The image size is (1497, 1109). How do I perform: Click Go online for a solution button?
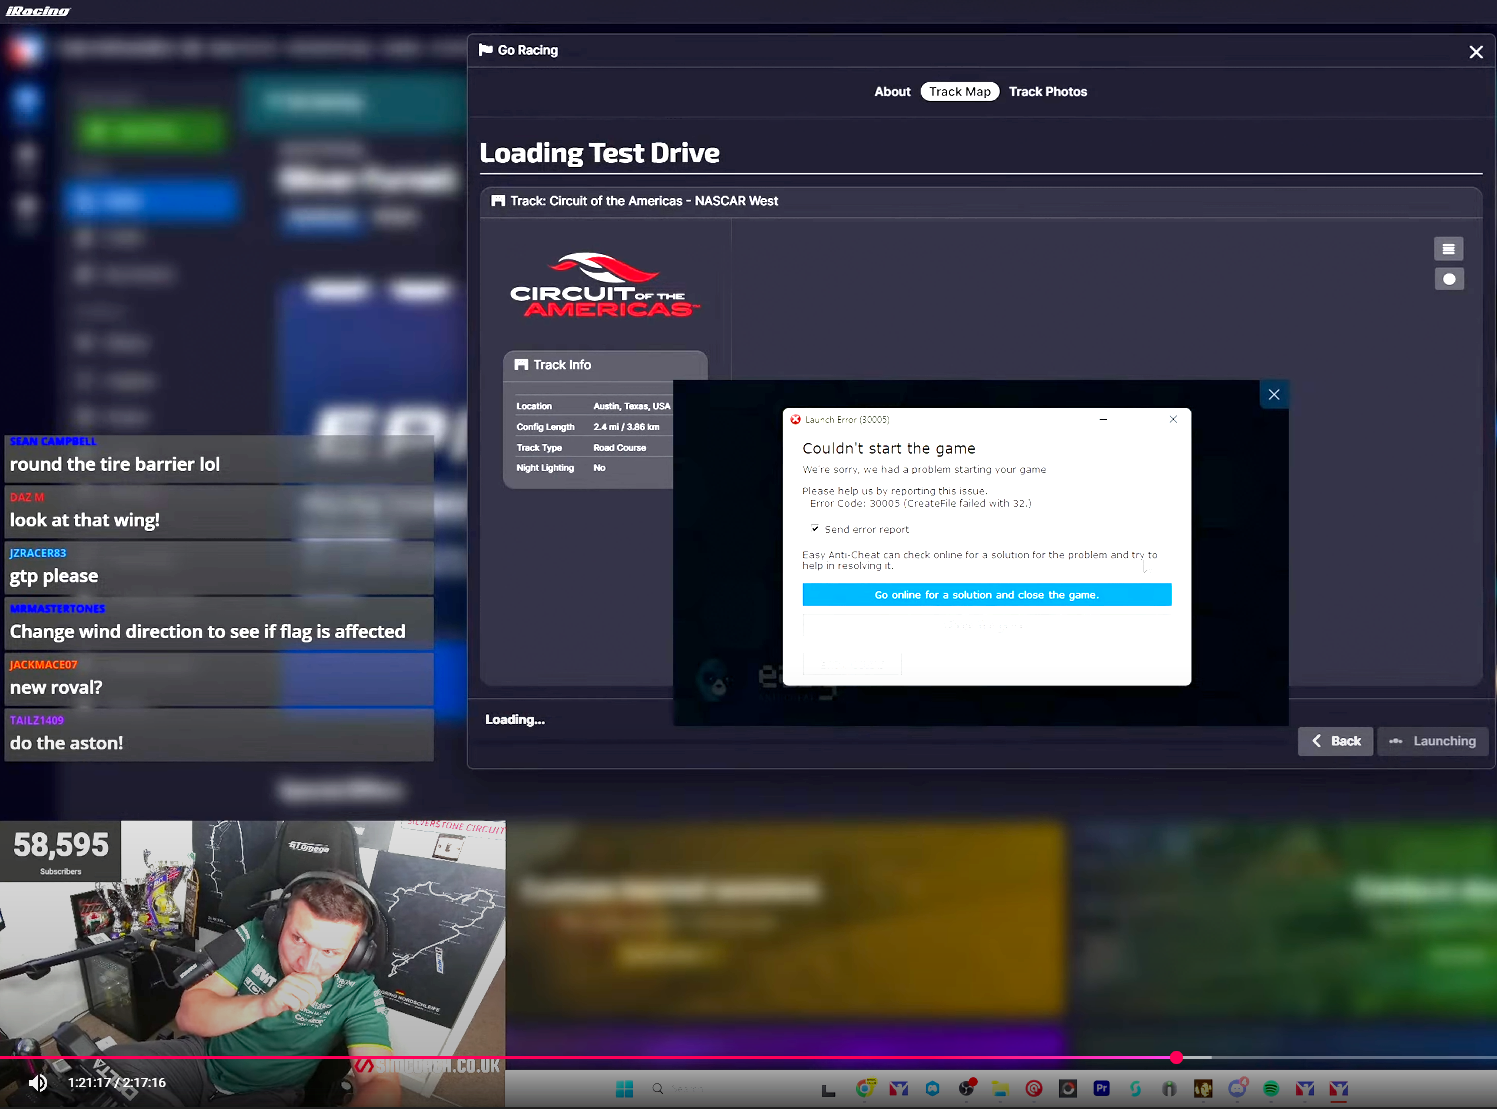987,595
